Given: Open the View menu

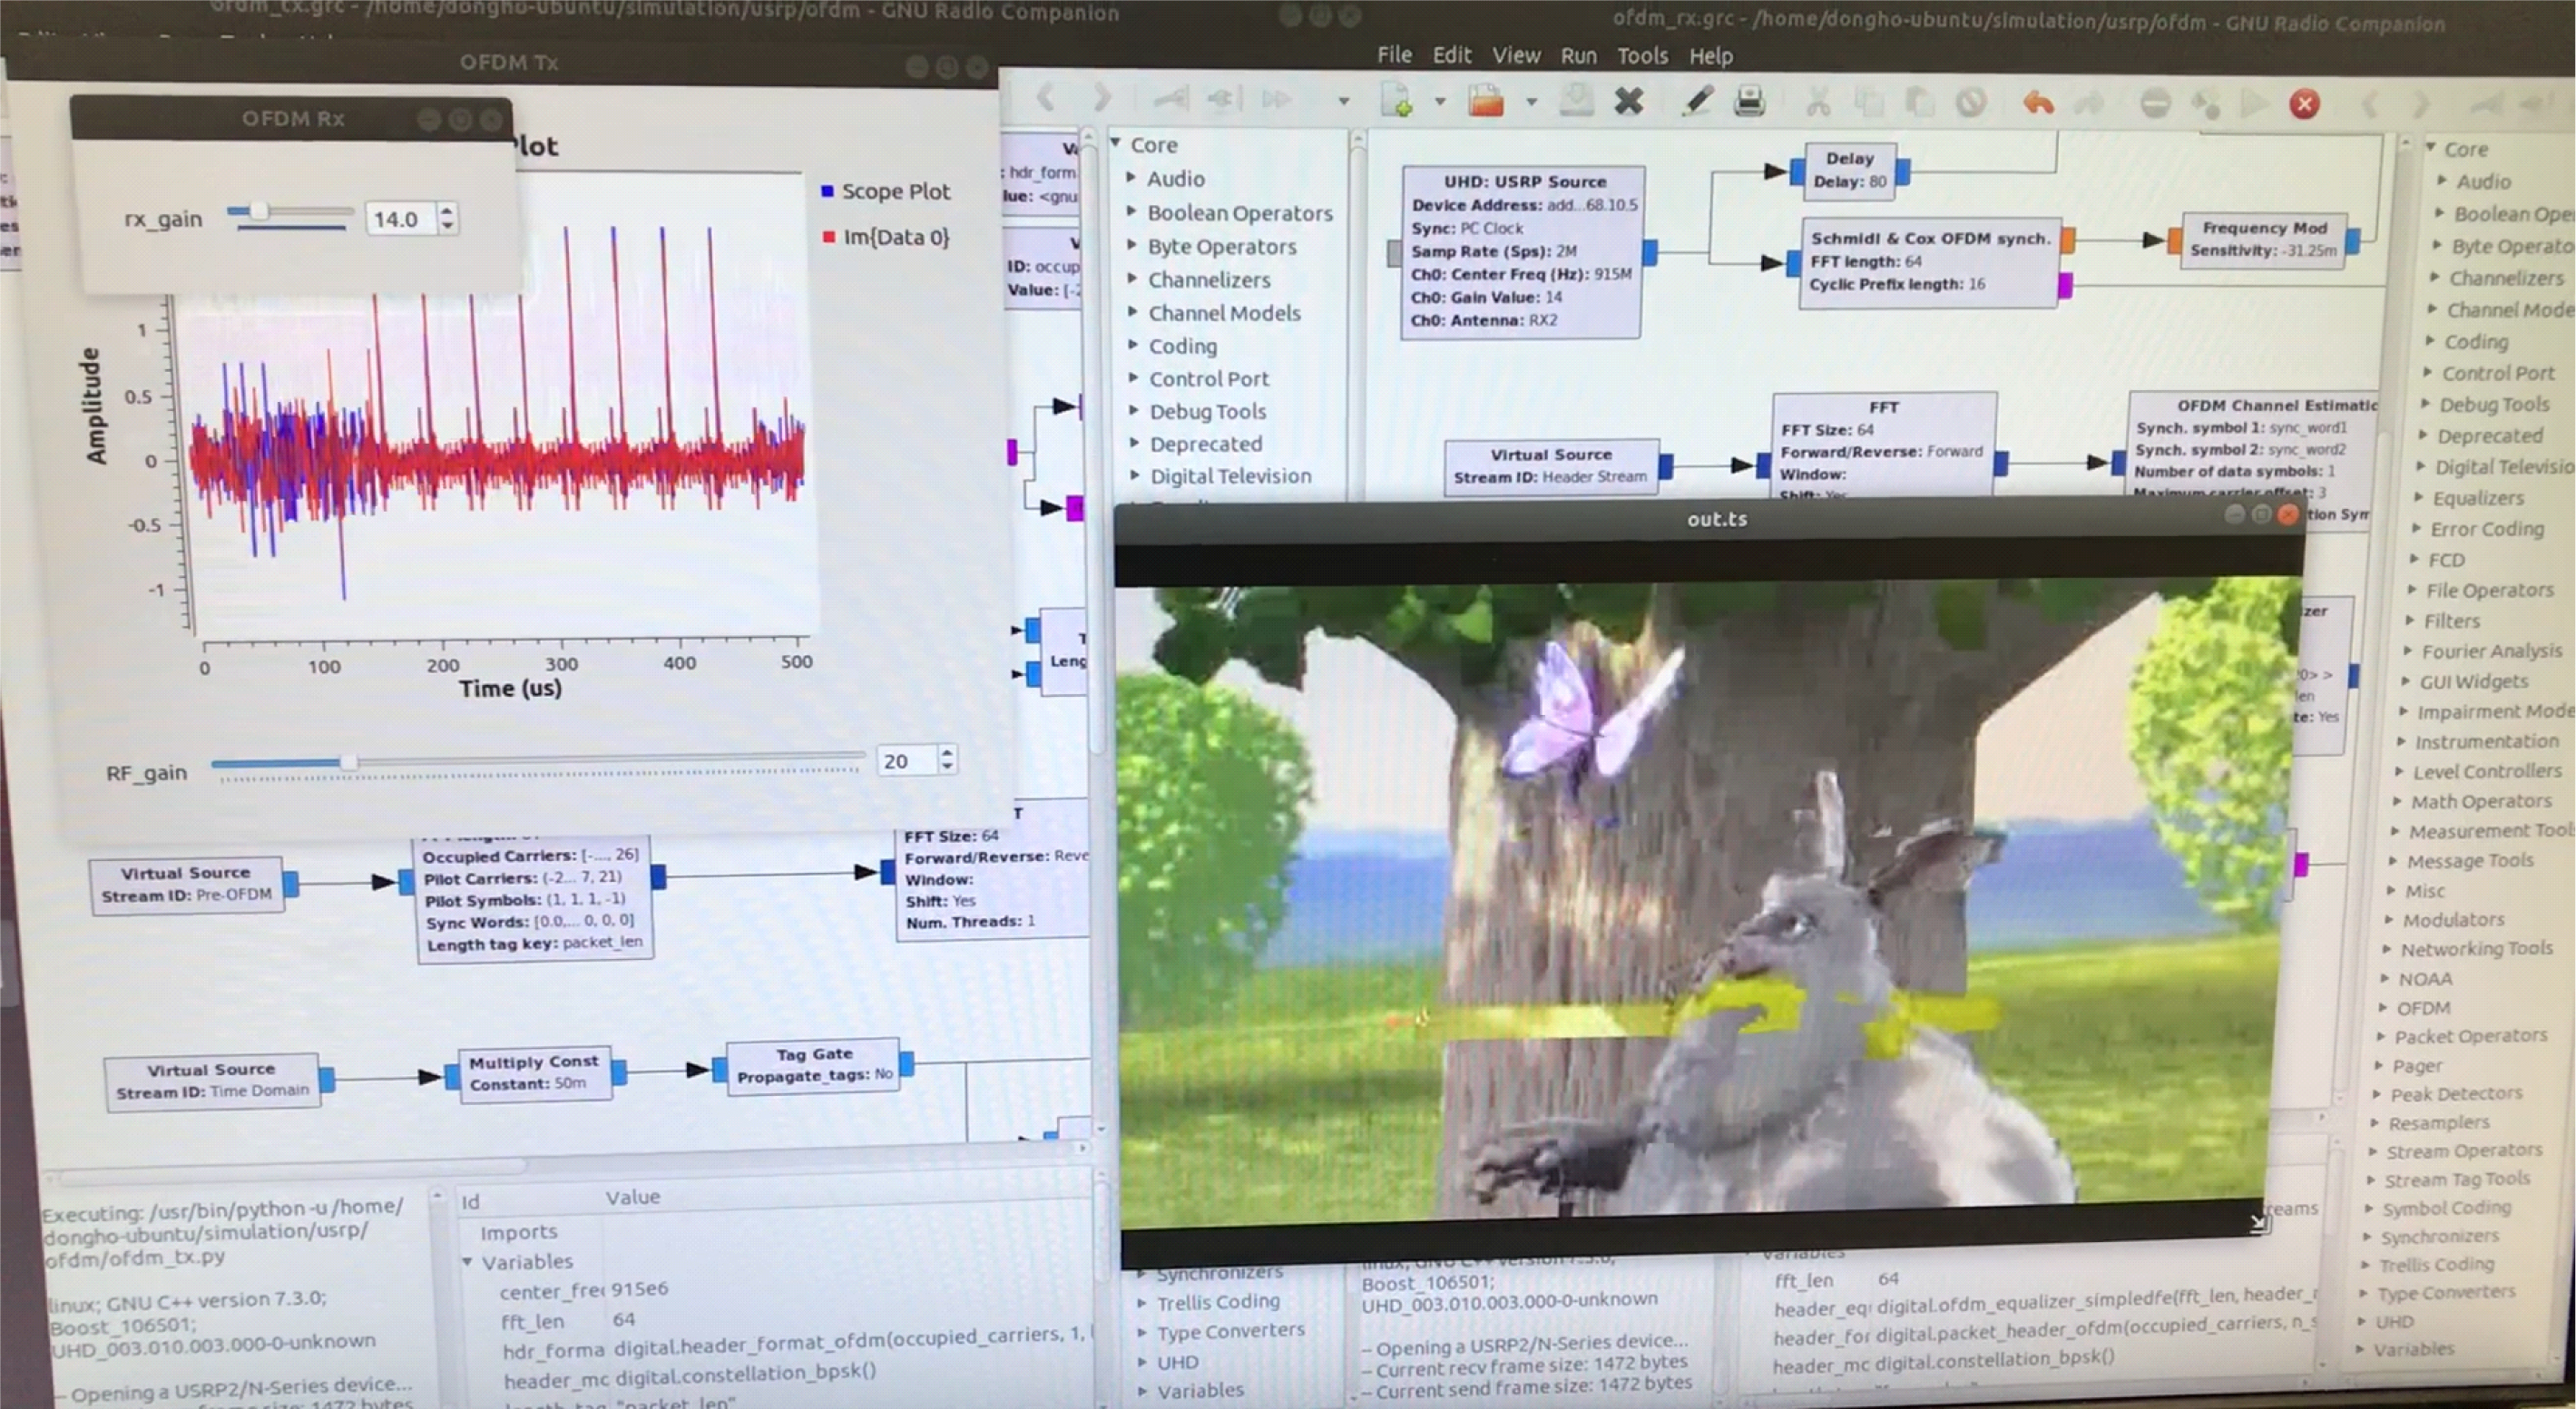Looking at the screenshot, I should tap(1516, 56).
